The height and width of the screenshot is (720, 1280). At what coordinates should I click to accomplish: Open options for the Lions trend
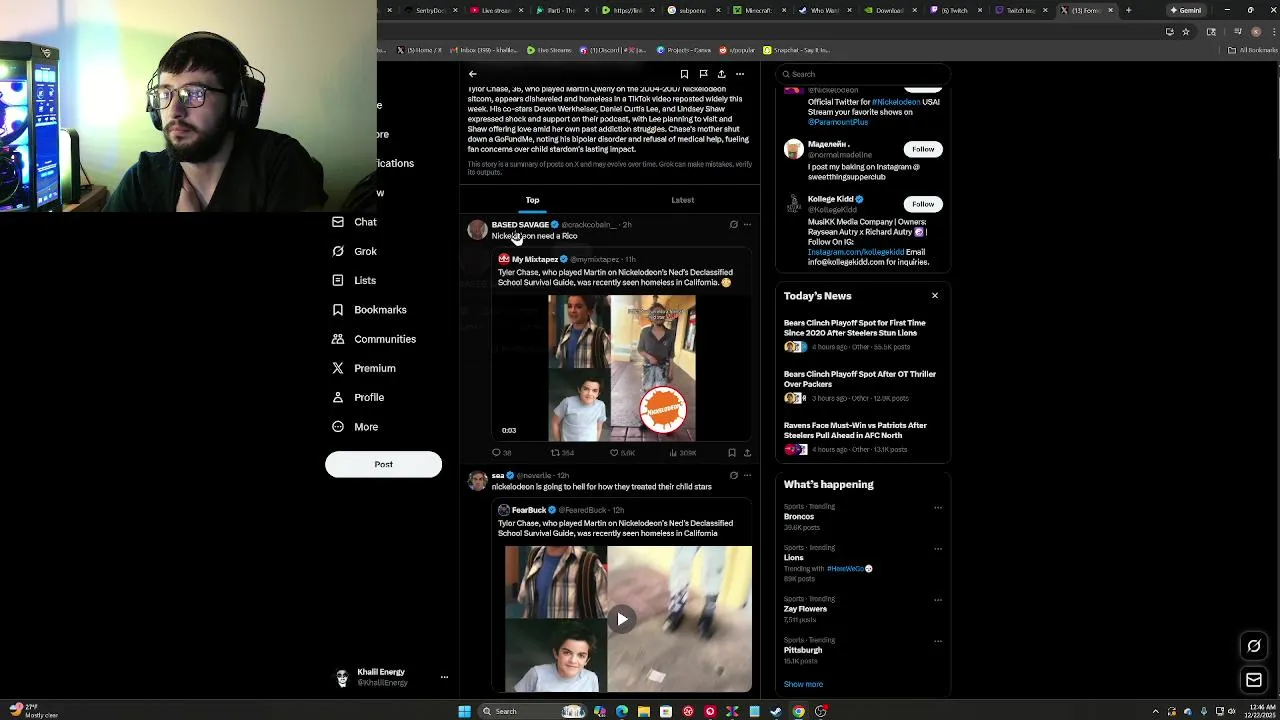tap(938, 548)
